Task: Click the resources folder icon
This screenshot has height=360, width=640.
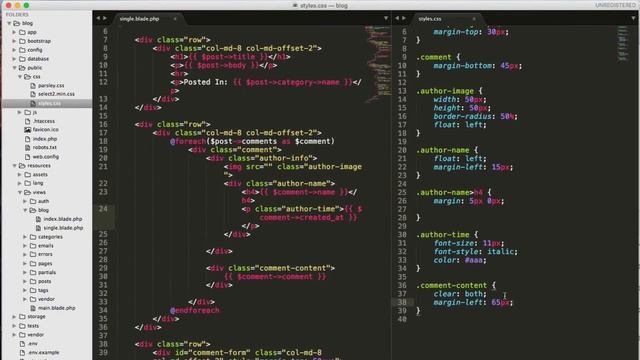Action: pos(22,166)
